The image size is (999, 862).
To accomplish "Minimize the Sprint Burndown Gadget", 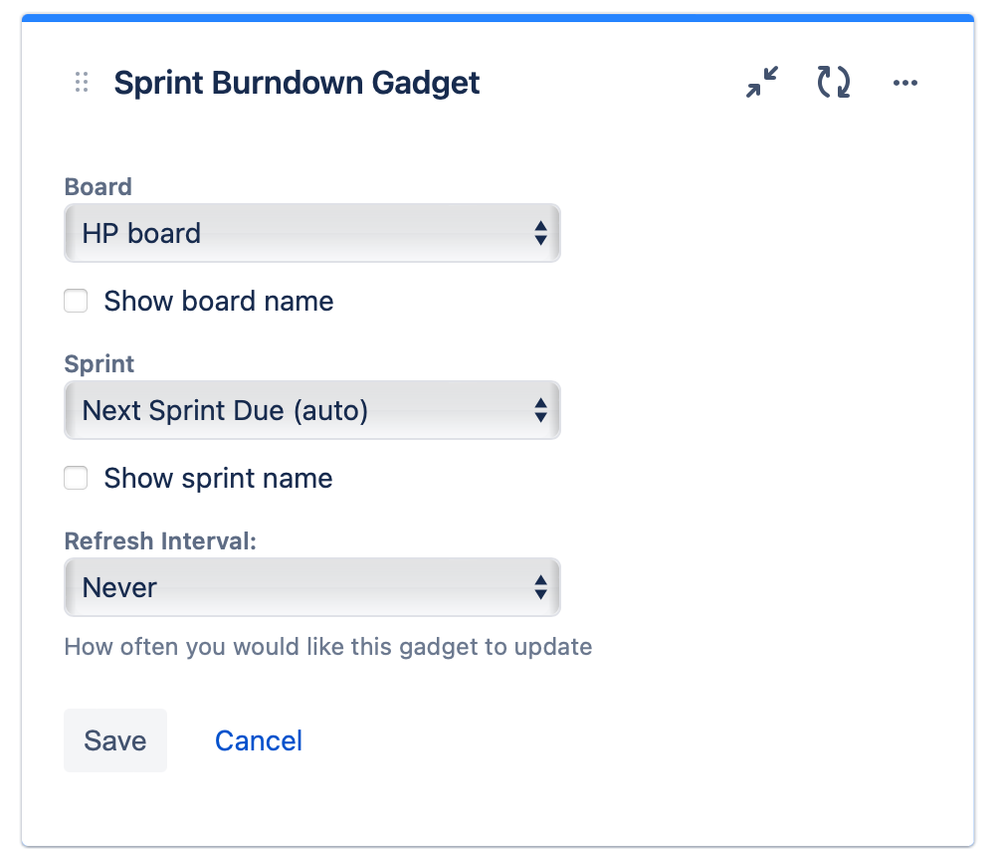I will pyautogui.click(x=762, y=82).
